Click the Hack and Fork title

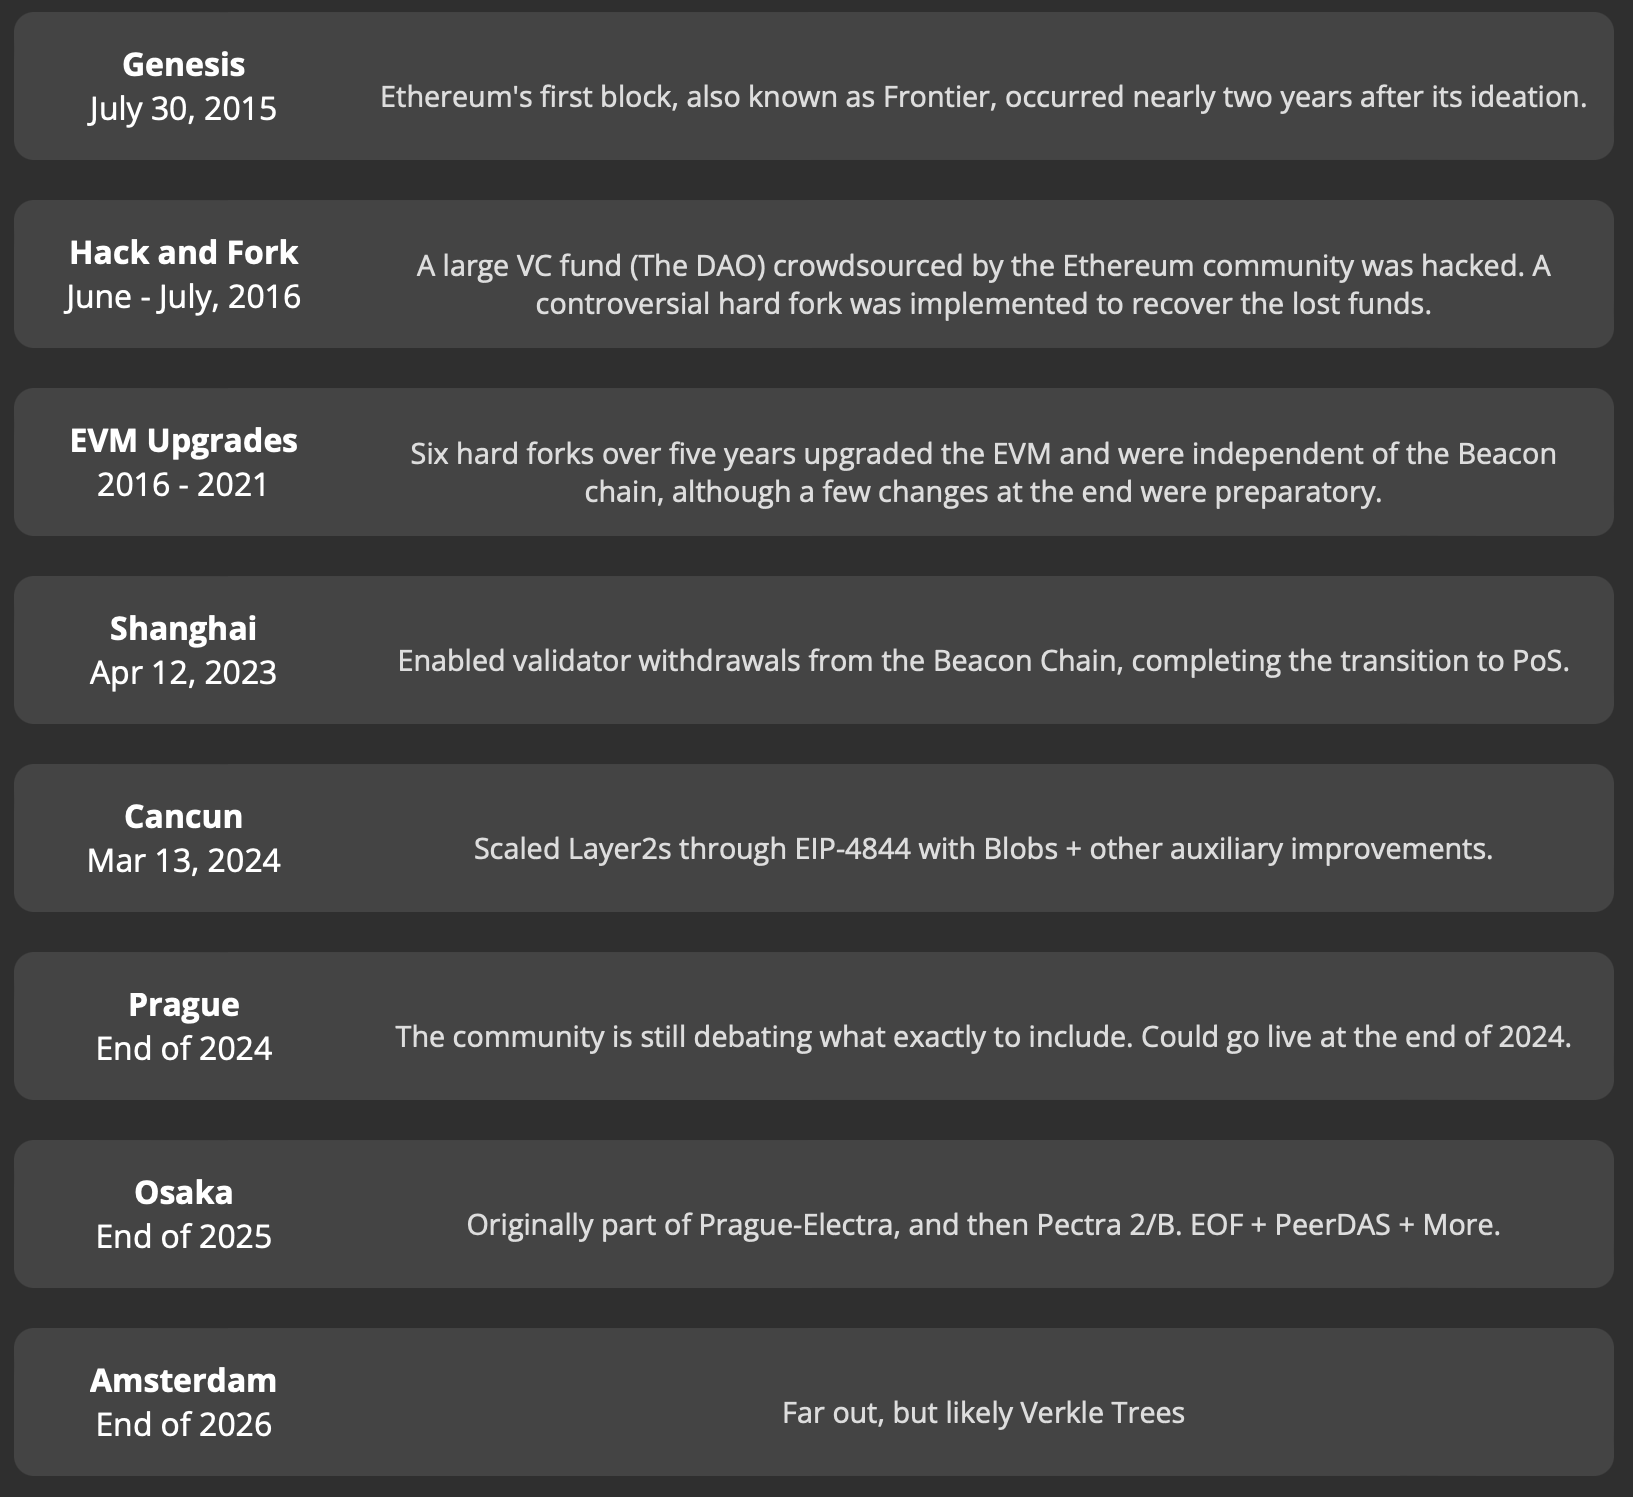click(183, 252)
